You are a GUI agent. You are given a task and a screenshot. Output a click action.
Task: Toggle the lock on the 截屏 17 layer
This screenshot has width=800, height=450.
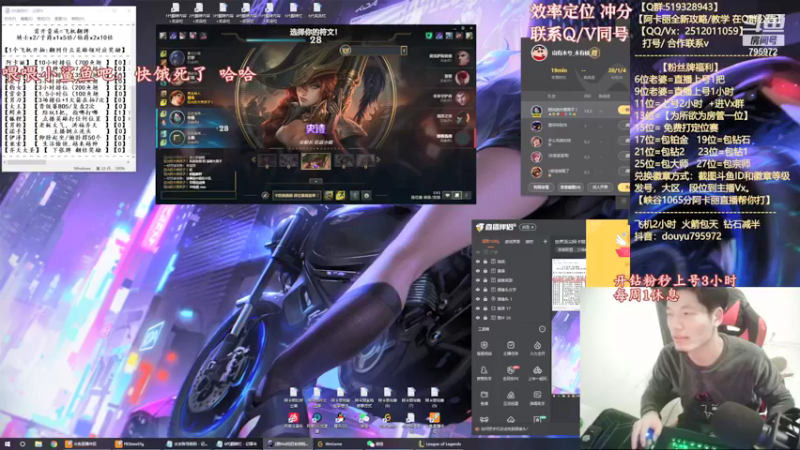[486, 308]
